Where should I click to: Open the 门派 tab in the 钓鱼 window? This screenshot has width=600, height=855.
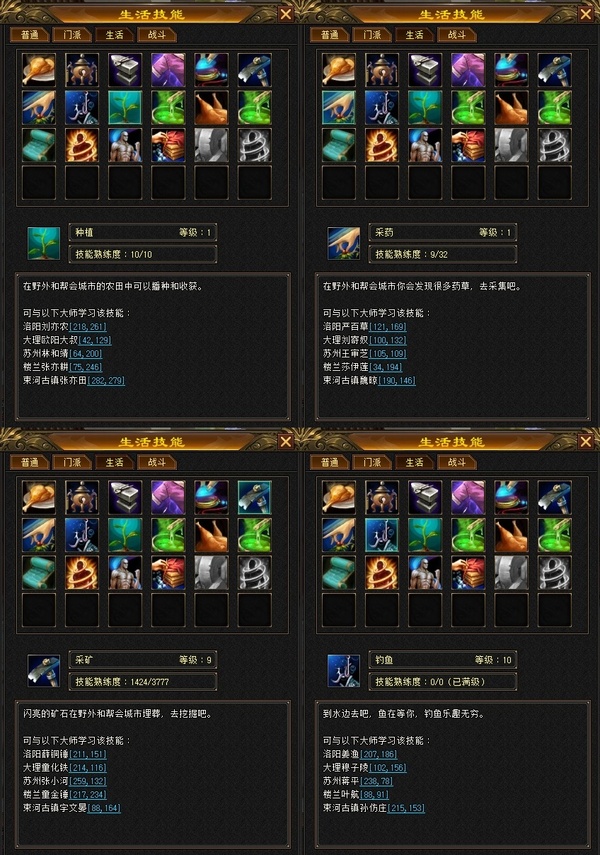pyautogui.click(x=372, y=462)
